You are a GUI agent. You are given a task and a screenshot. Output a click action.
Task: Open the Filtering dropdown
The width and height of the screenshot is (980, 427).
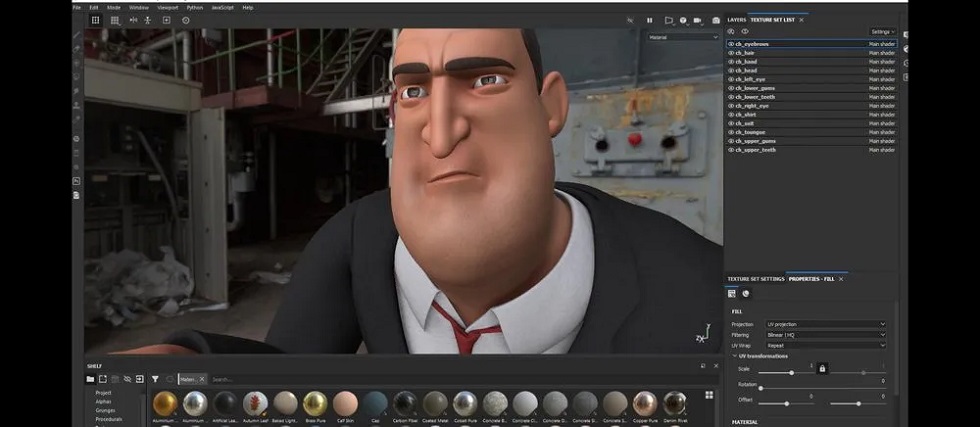(x=825, y=335)
